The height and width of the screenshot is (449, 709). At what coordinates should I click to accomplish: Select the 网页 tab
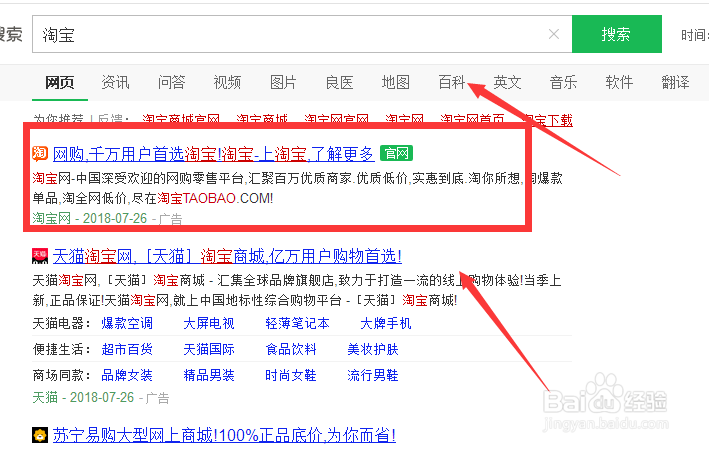click(60, 82)
